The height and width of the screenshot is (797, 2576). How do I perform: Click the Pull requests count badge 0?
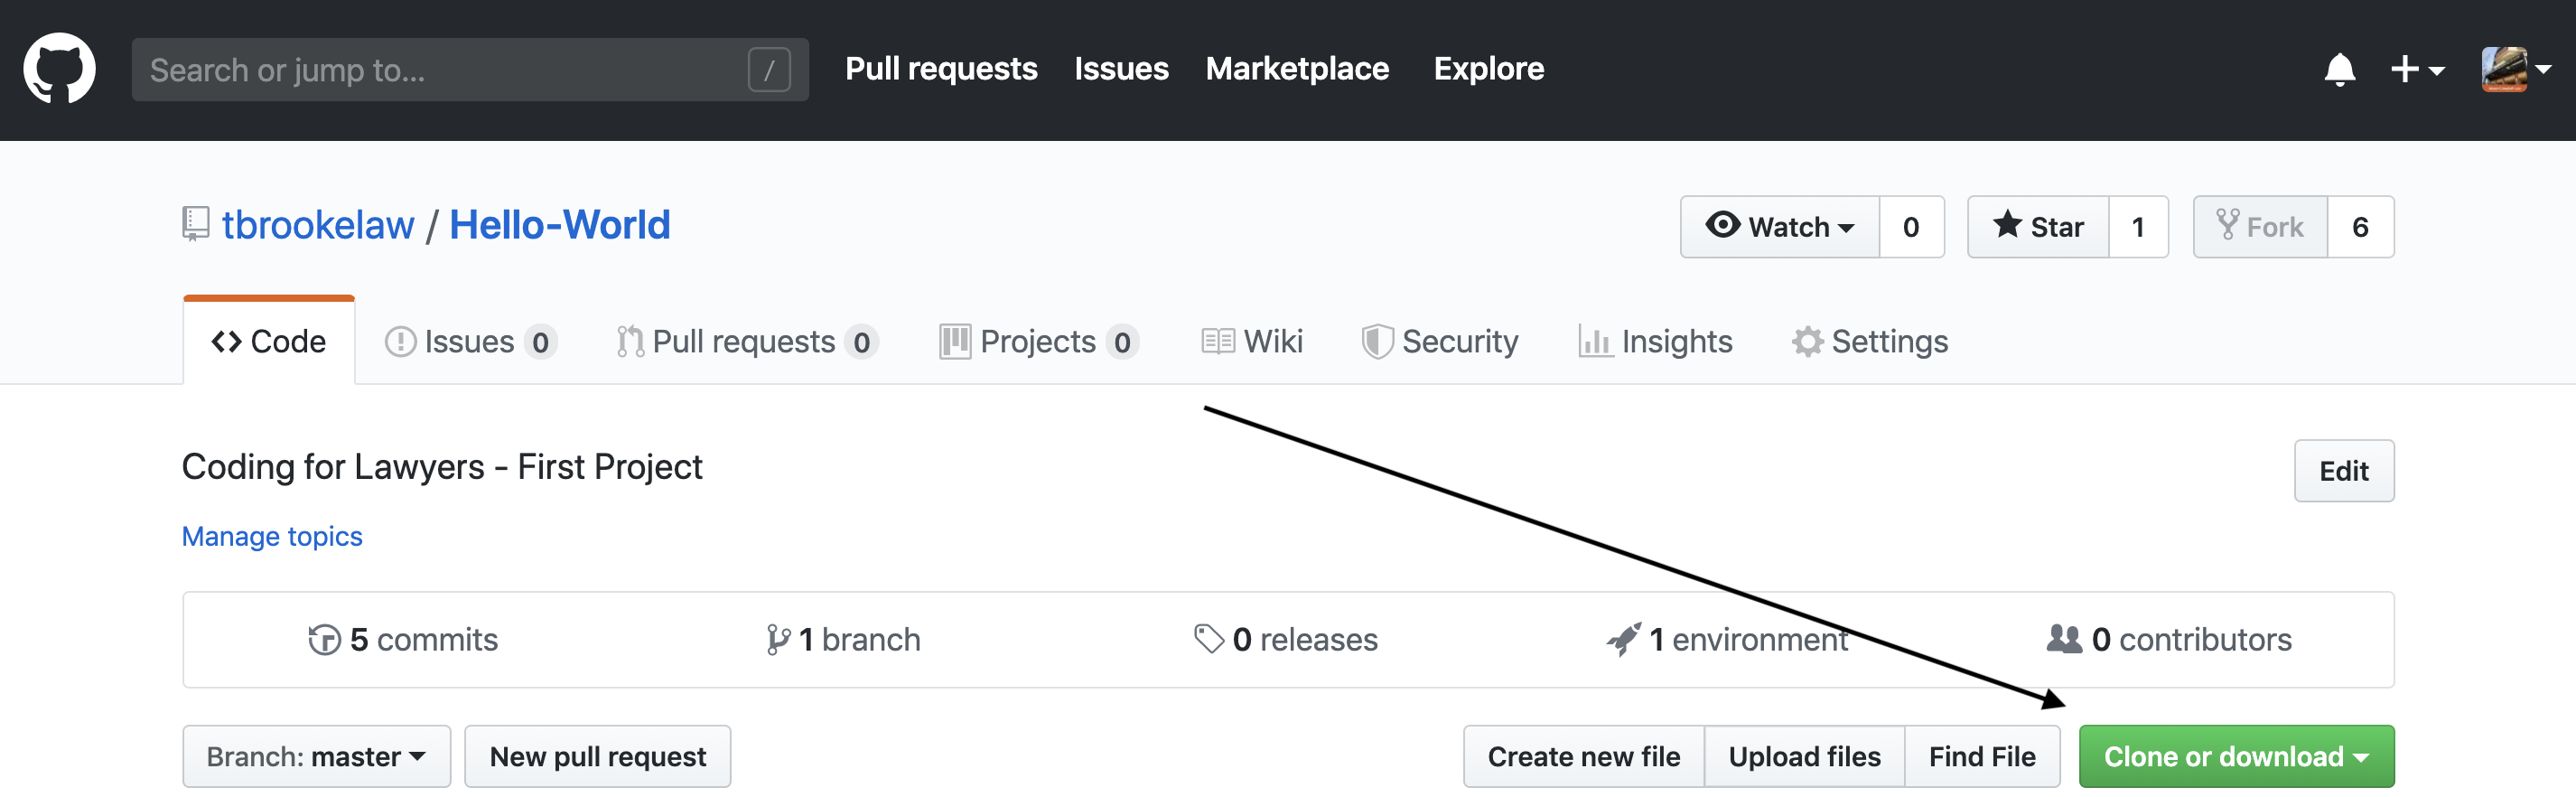[x=861, y=342]
